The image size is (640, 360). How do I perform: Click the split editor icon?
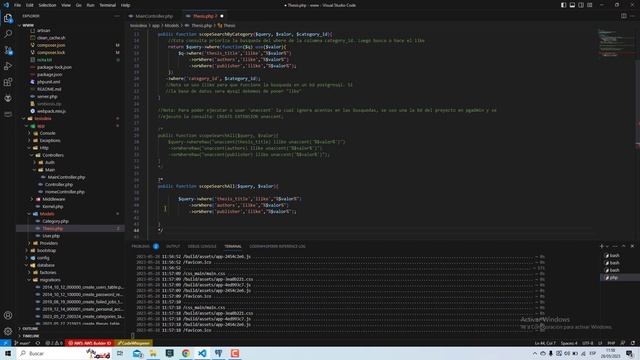pos(624,16)
